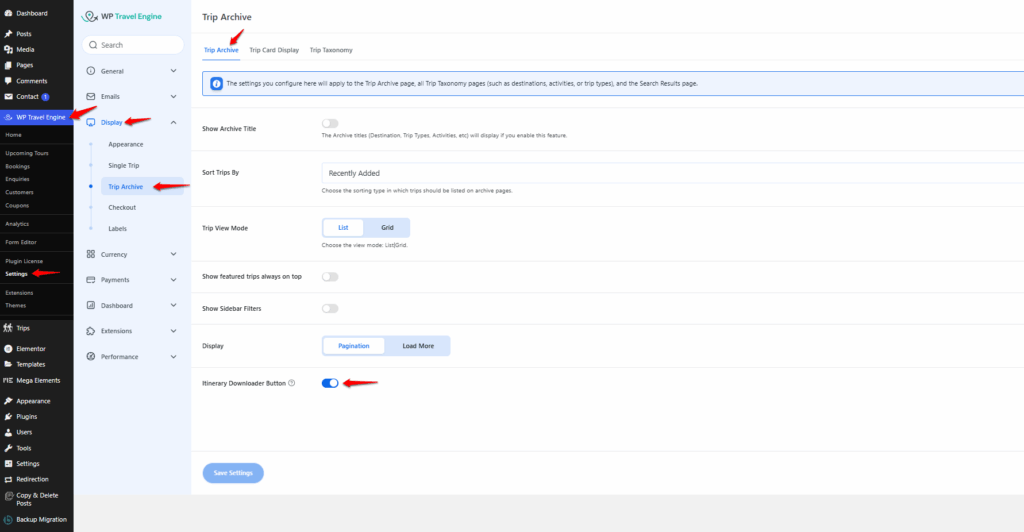
Task: Click the Currency grid icon
Action: pyautogui.click(x=91, y=254)
